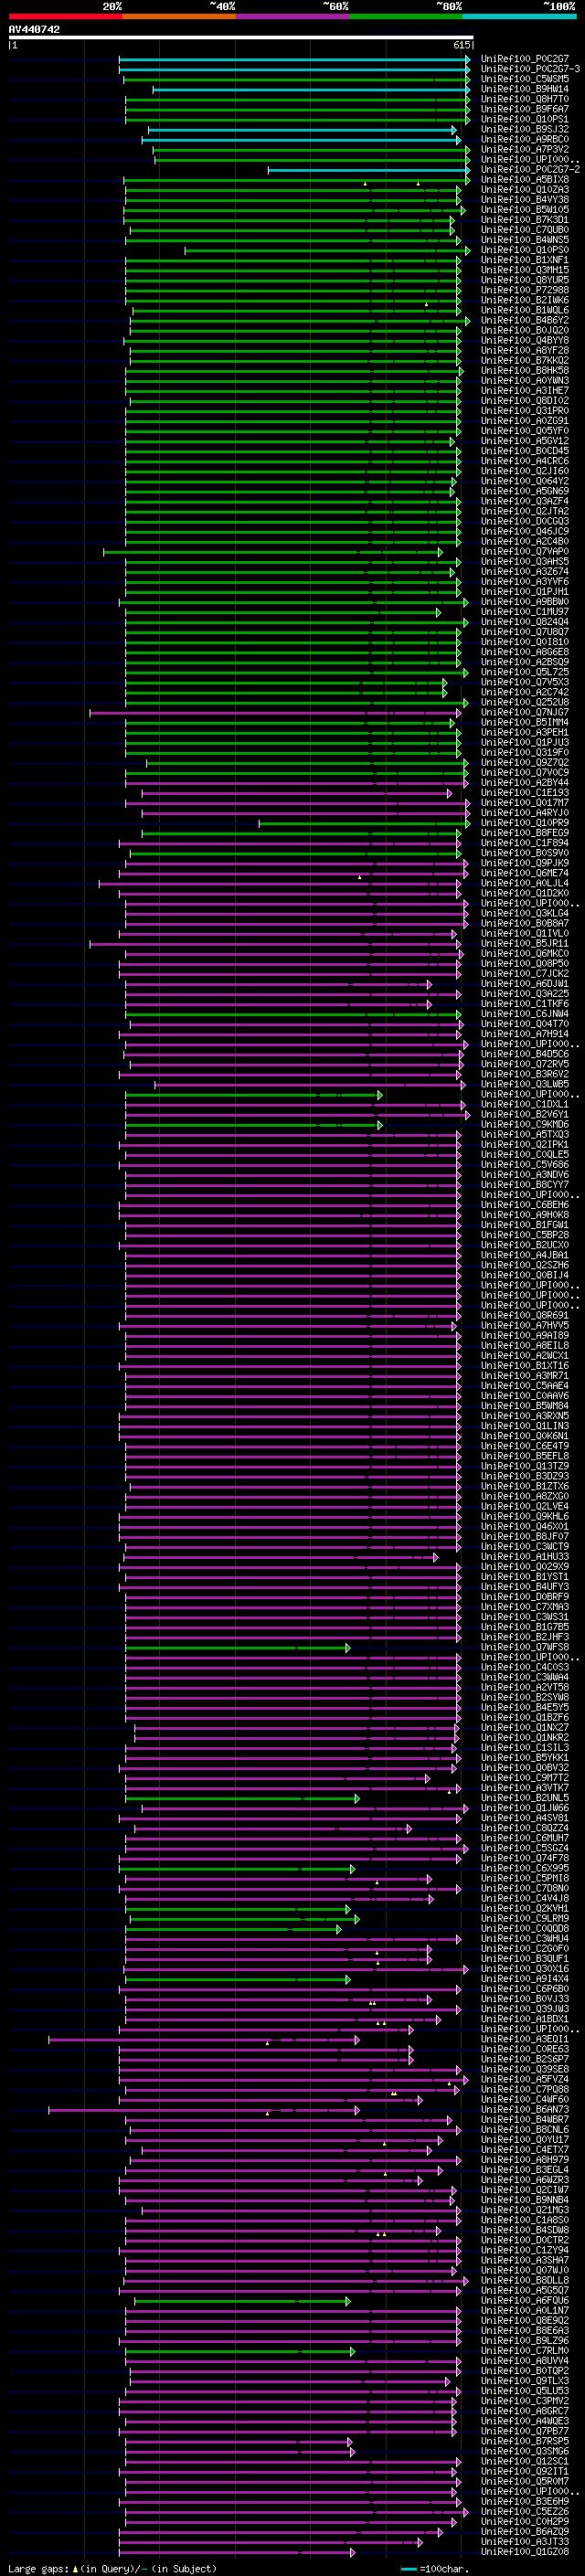585x2576 pixels.
Task: Click the purple ~60% color legend segment
Action: 293,16
